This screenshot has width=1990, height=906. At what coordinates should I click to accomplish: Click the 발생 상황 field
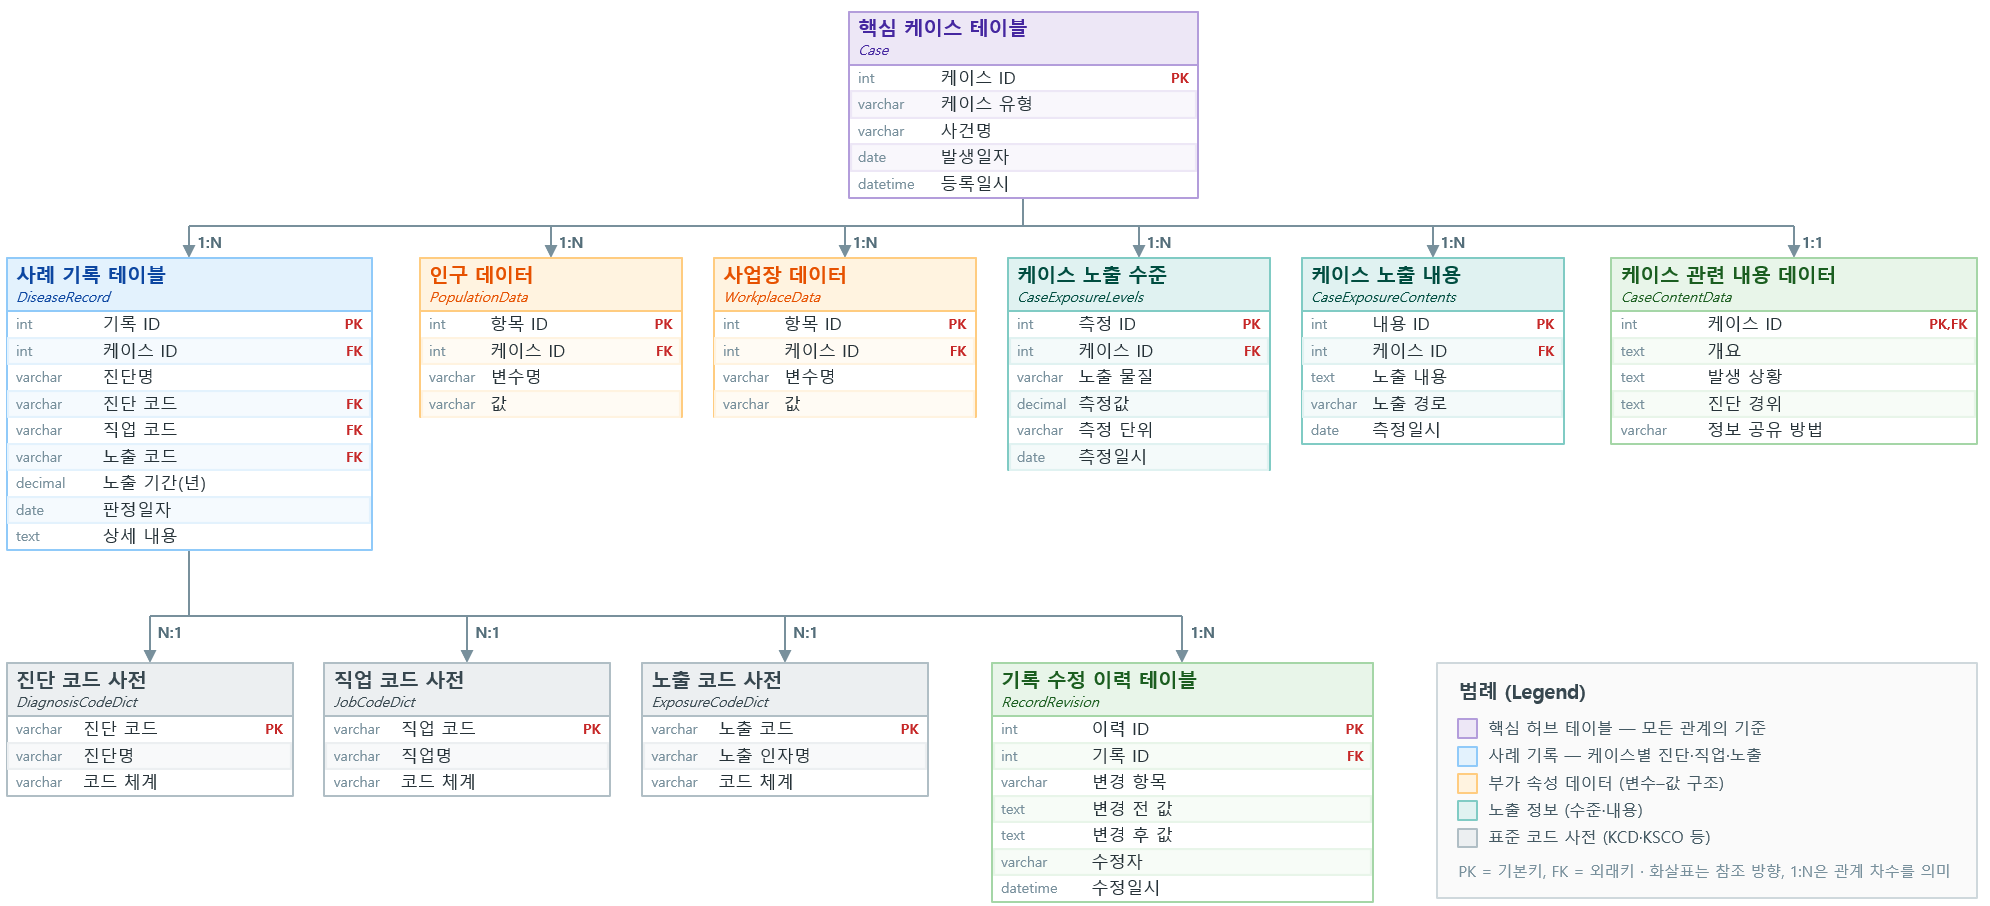click(x=1794, y=377)
